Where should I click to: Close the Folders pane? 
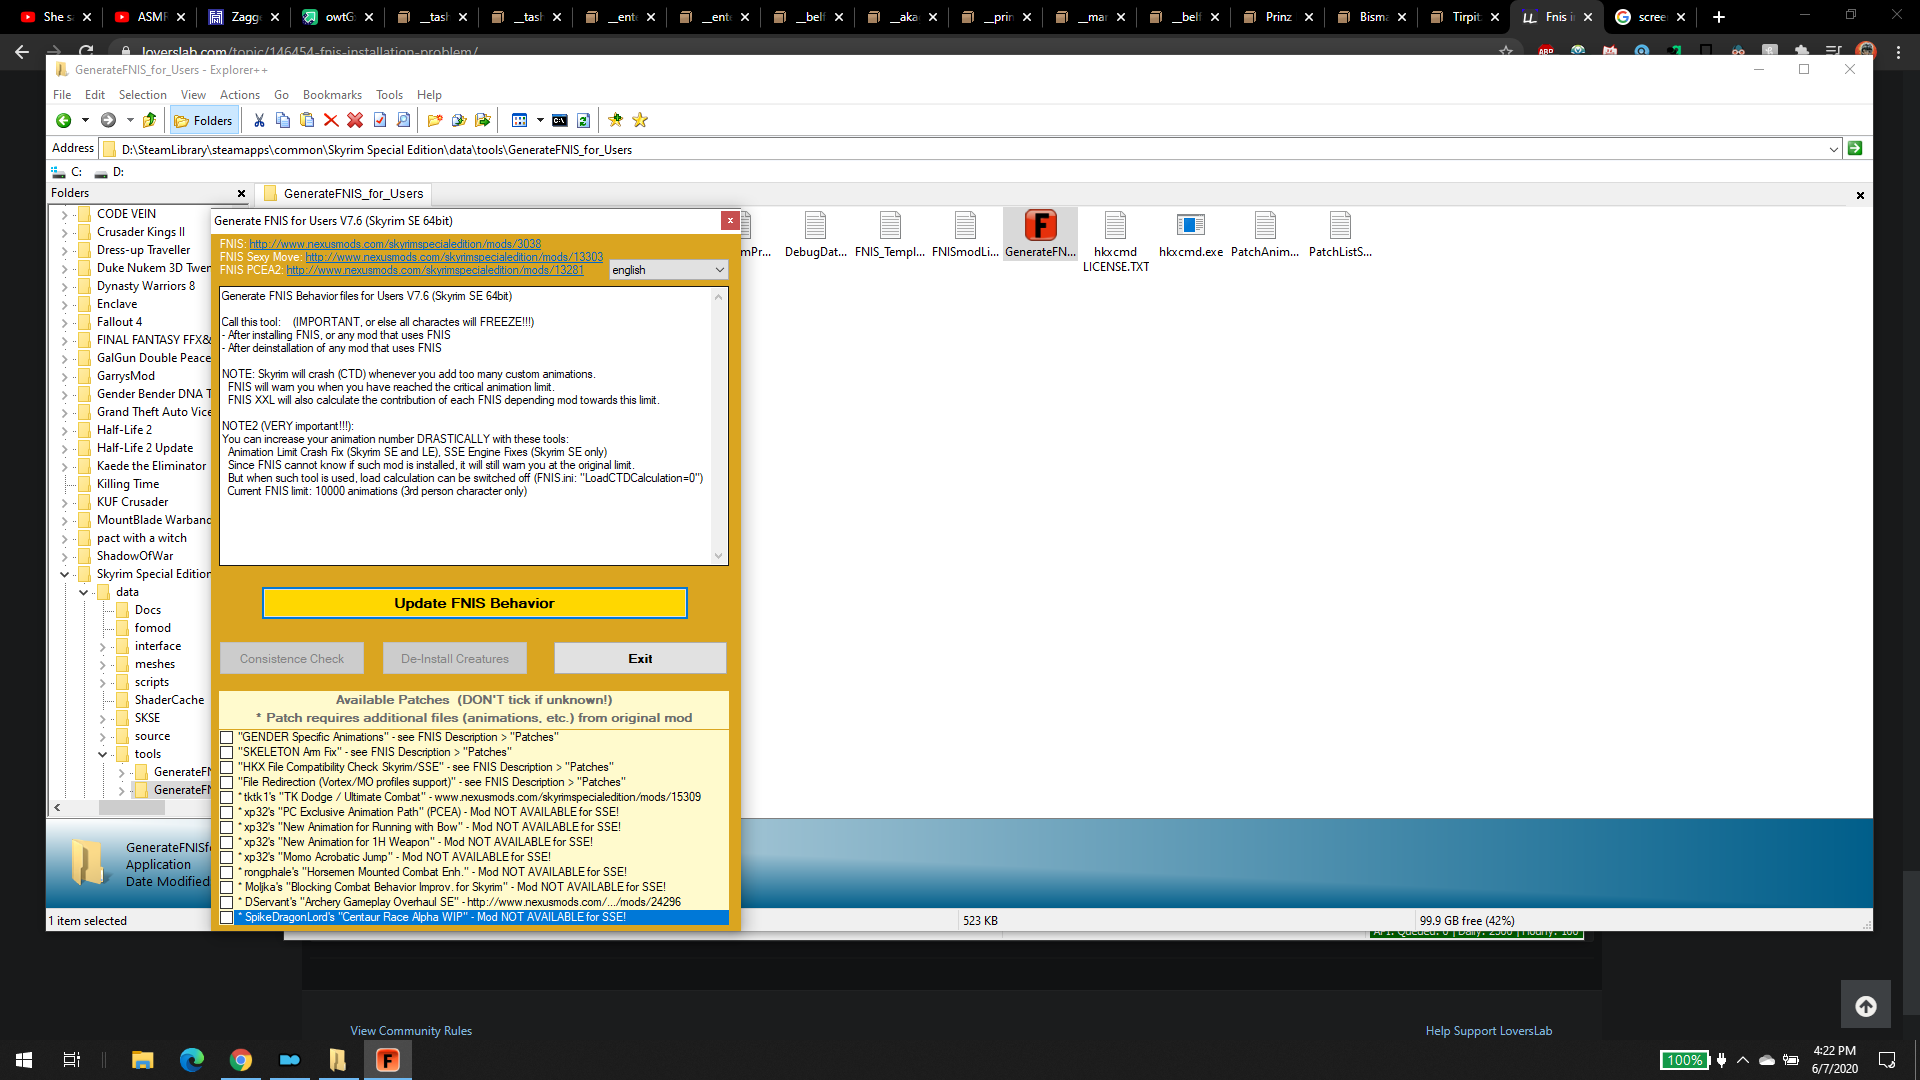point(241,194)
